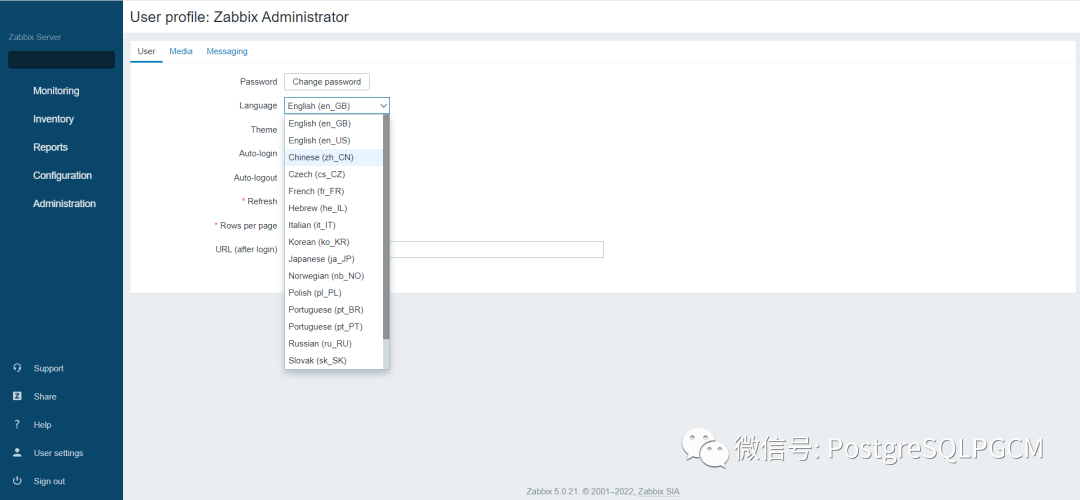Choose Polish (pl_PL) language option
1080x500 pixels.
click(x=334, y=293)
